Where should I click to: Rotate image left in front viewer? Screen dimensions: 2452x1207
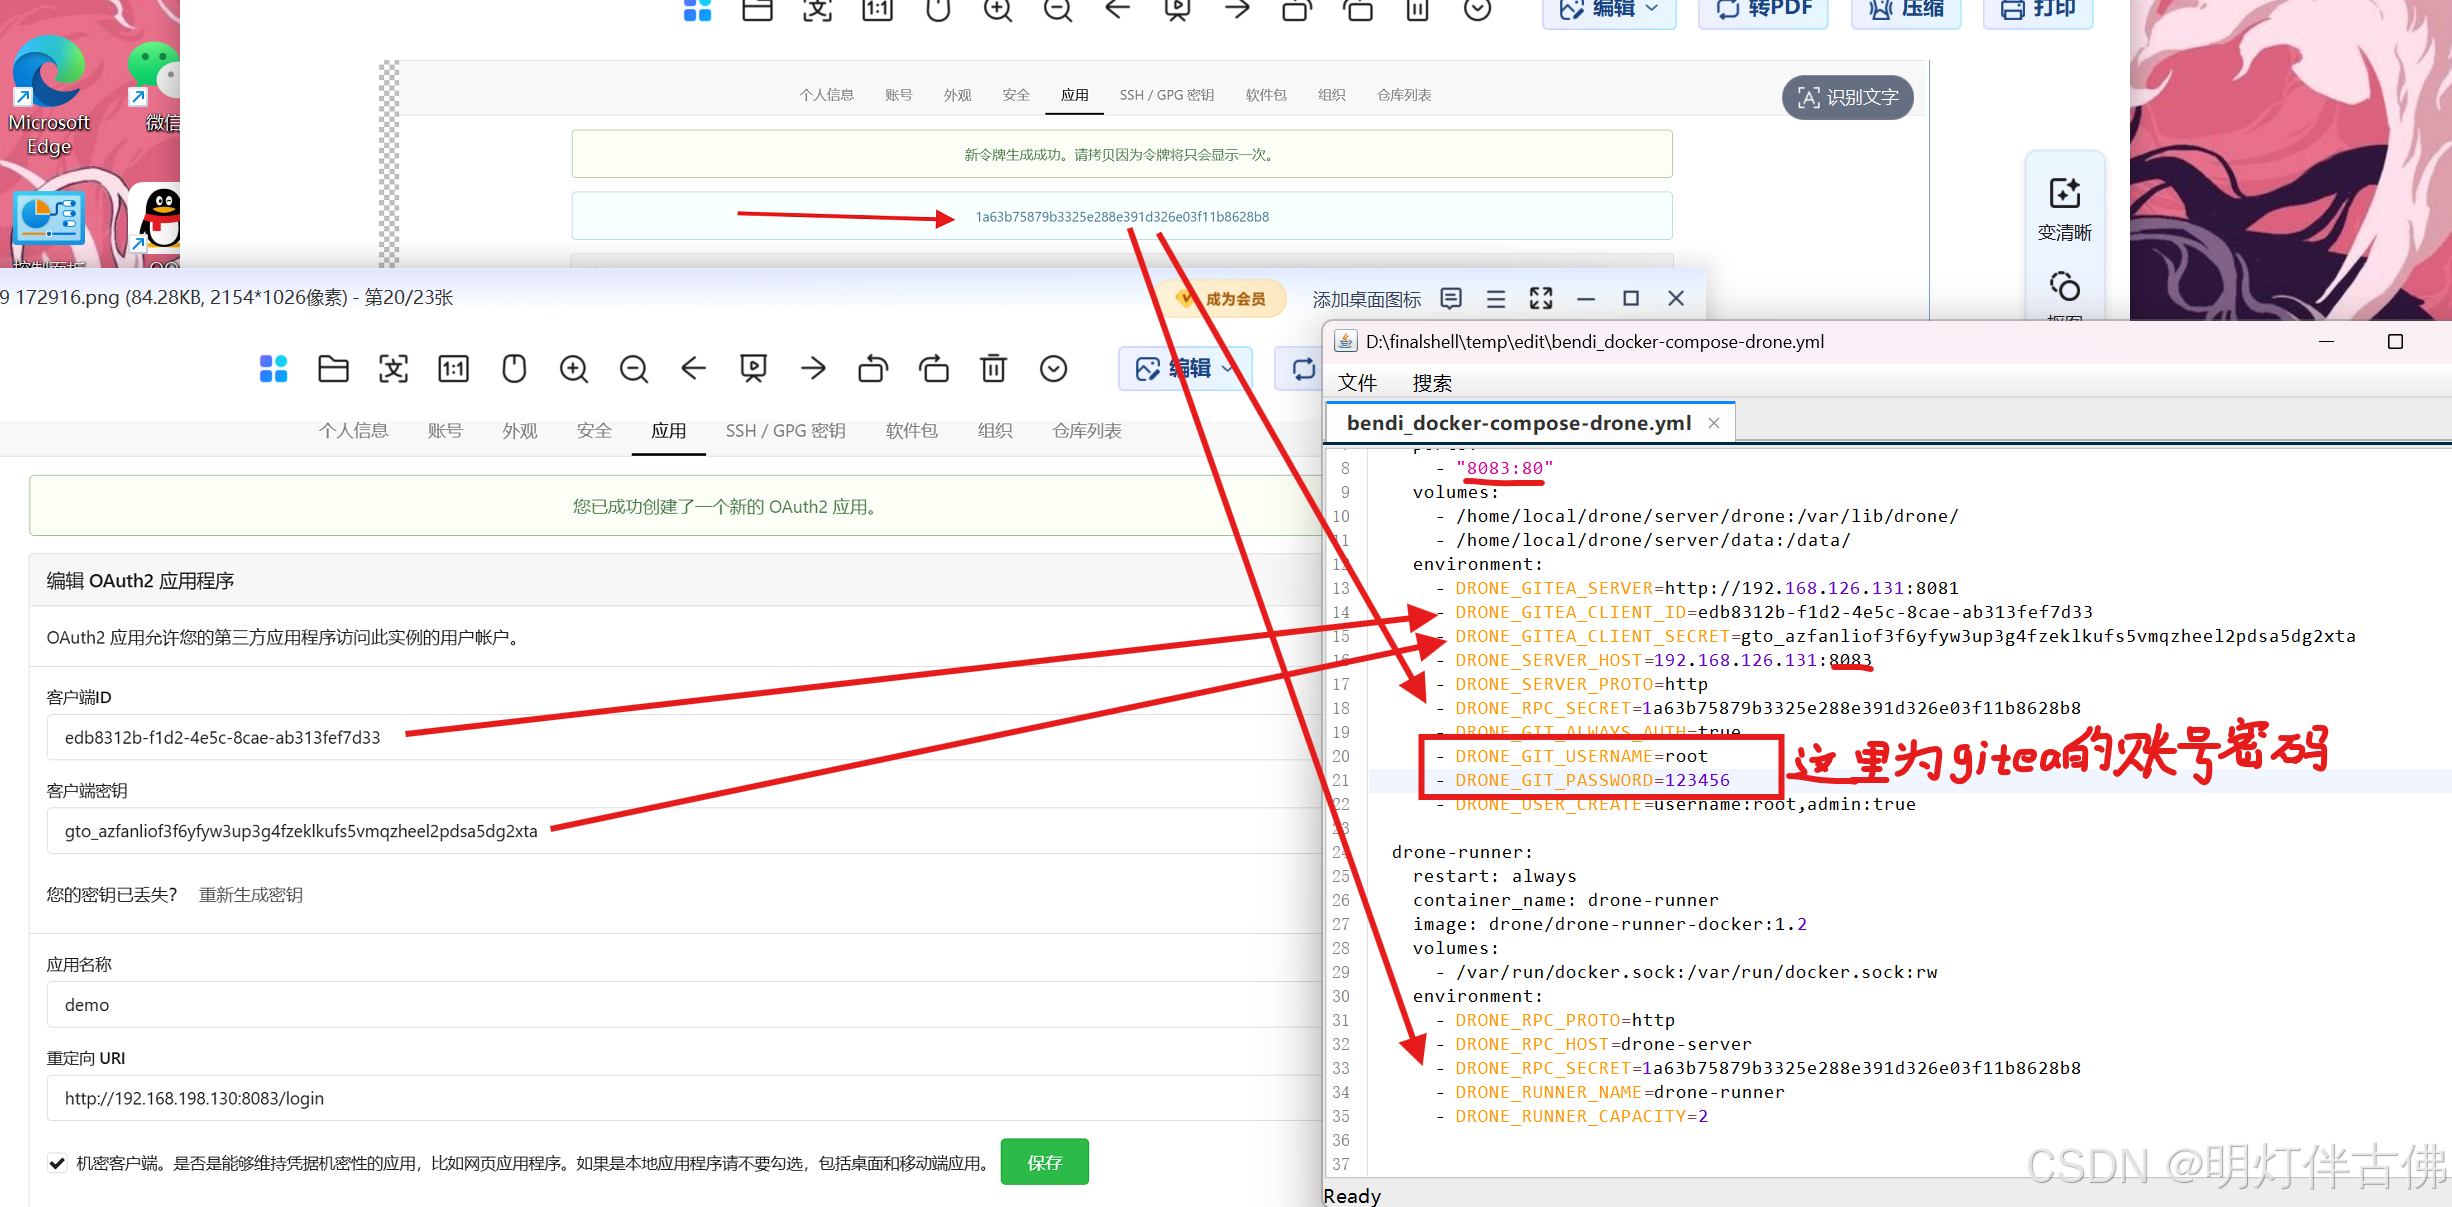coord(873,369)
